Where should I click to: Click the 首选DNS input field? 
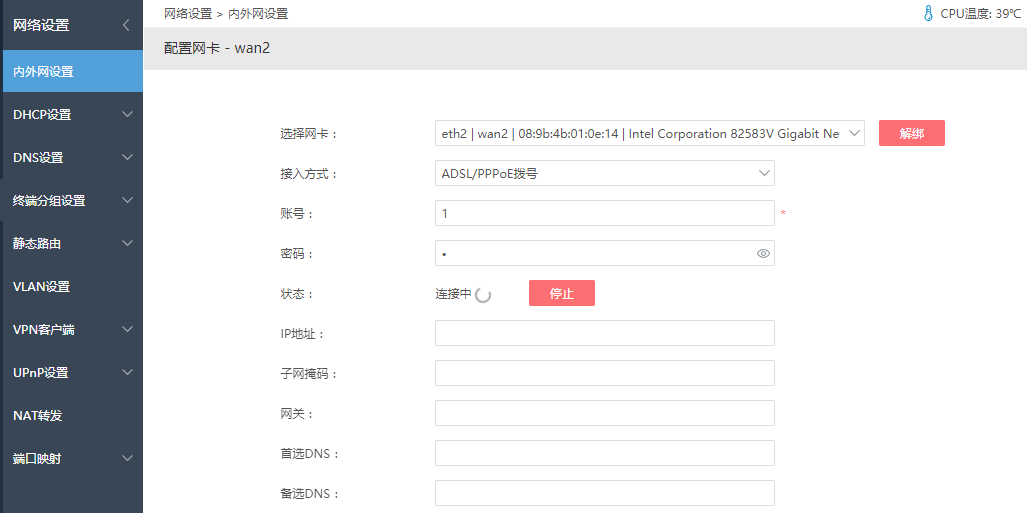tap(605, 453)
